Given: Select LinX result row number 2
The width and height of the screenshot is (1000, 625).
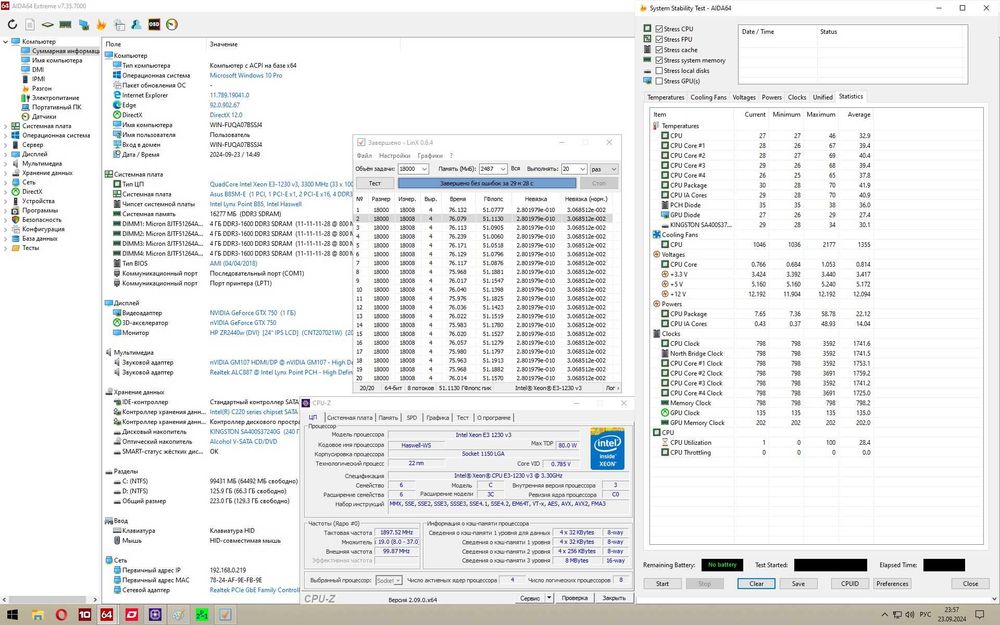Looking at the screenshot, I should [x=483, y=219].
